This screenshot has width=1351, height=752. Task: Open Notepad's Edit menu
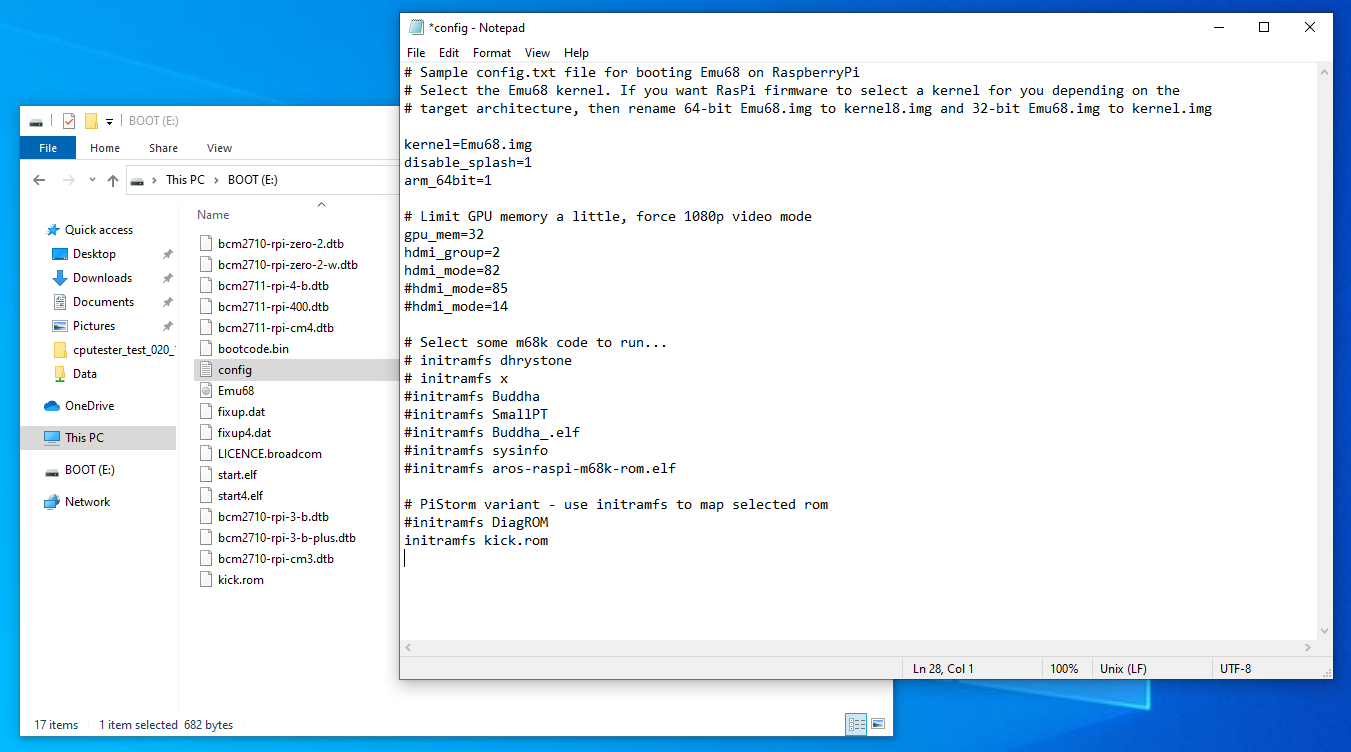(x=449, y=53)
